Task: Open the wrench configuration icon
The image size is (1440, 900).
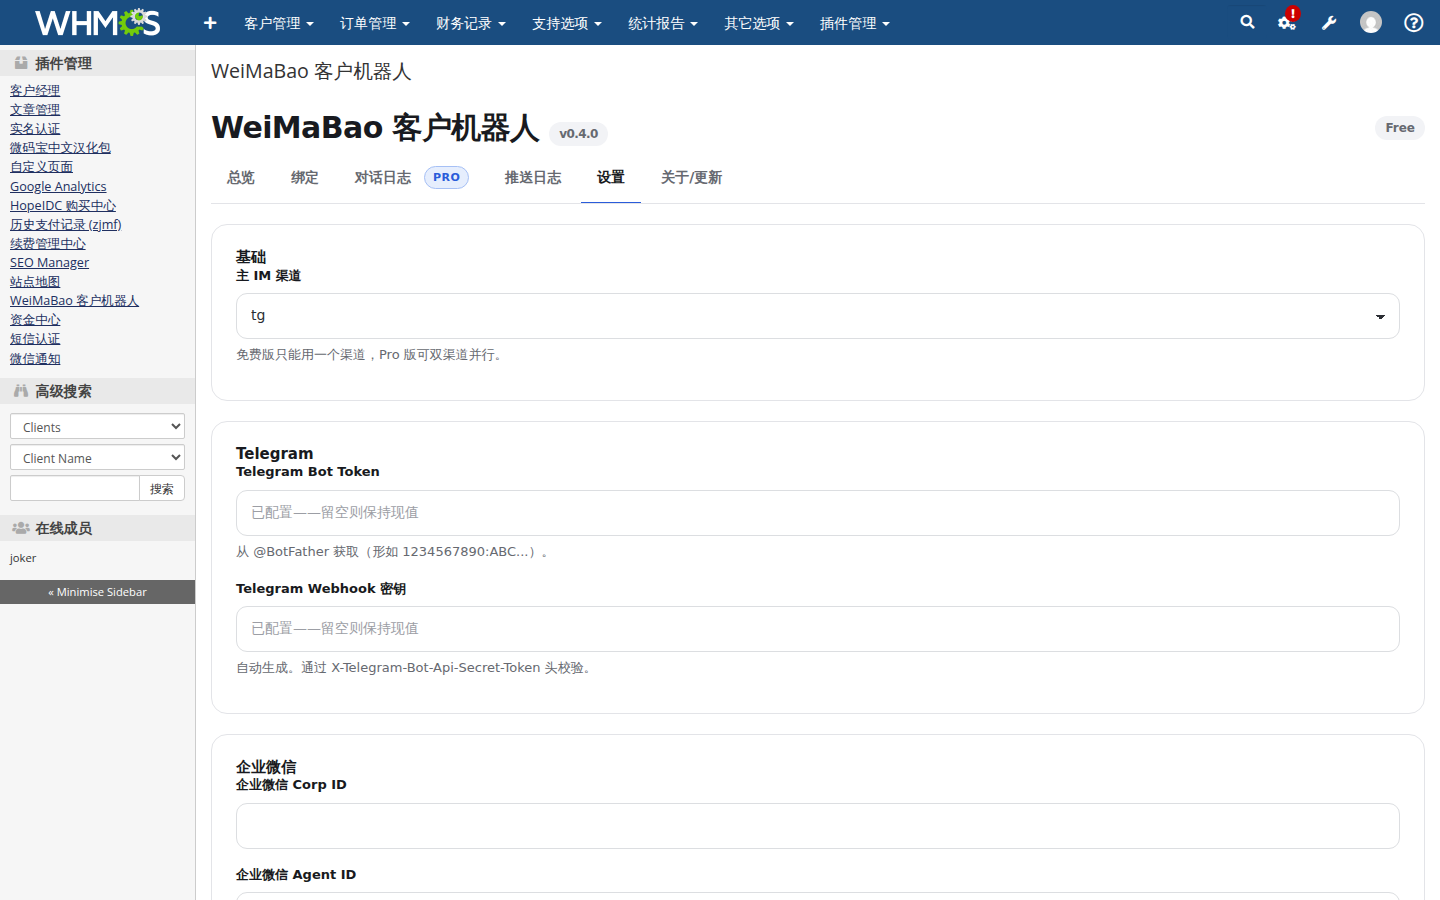Action: 1329,23
